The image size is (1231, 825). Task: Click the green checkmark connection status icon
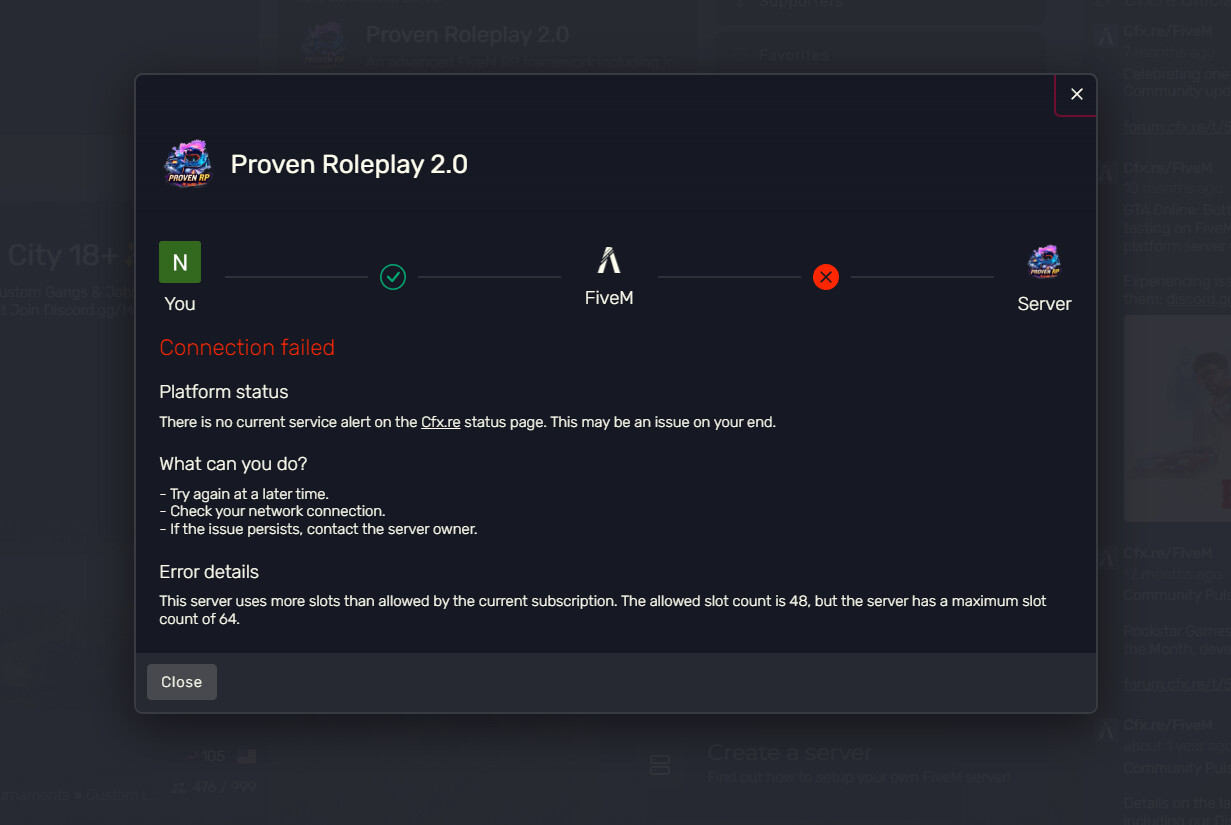393,277
